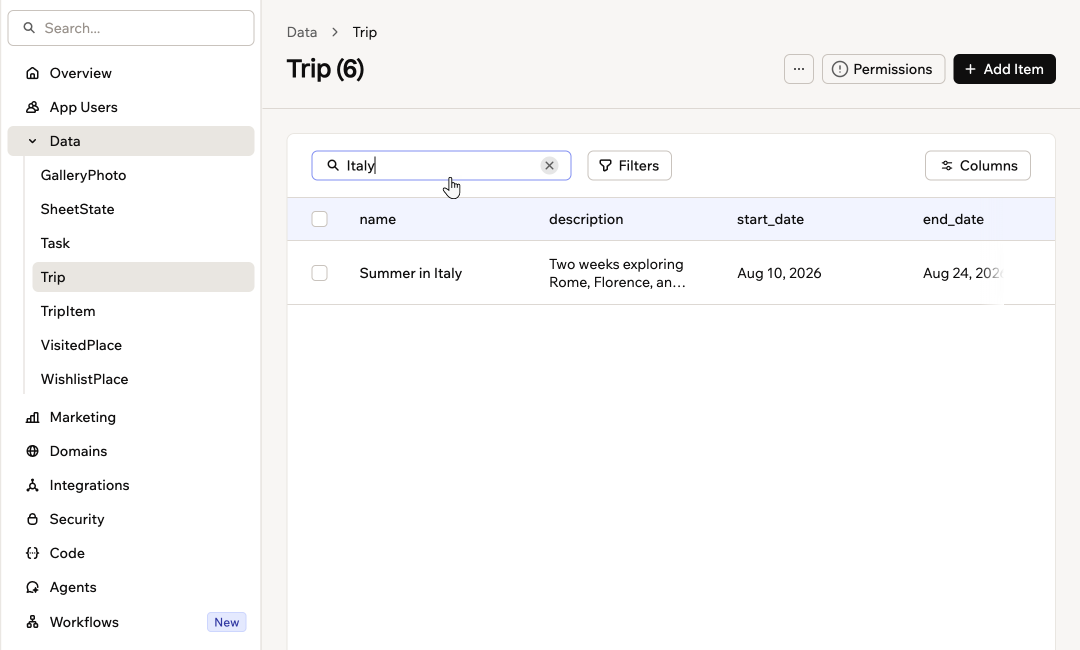Click the Integrations icon
Image resolution: width=1080 pixels, height=650 pixels.
click(32, 485)
